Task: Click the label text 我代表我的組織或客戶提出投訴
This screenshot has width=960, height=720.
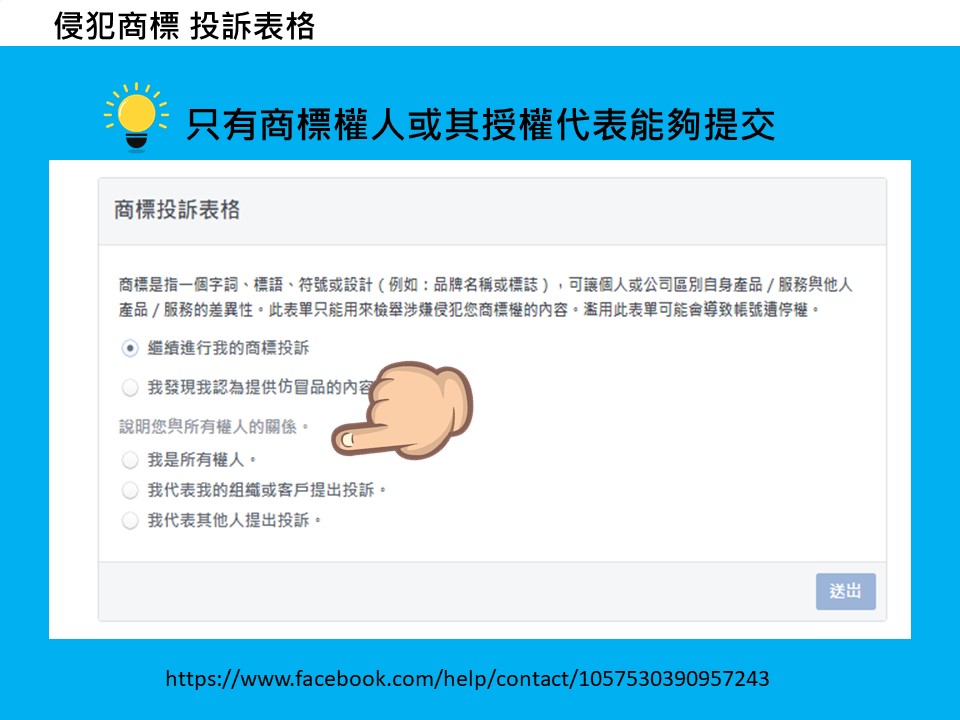Action: coord(267,490)
